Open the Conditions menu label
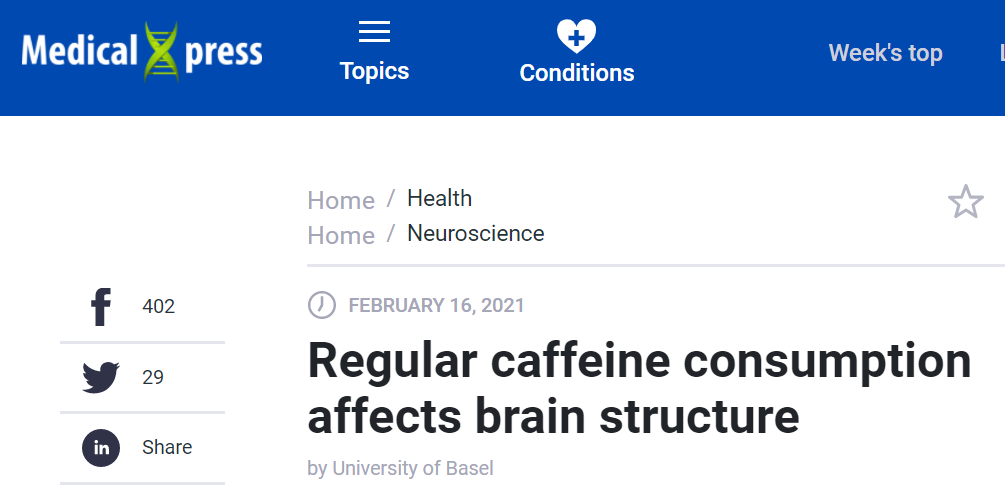 click(576, 73)
